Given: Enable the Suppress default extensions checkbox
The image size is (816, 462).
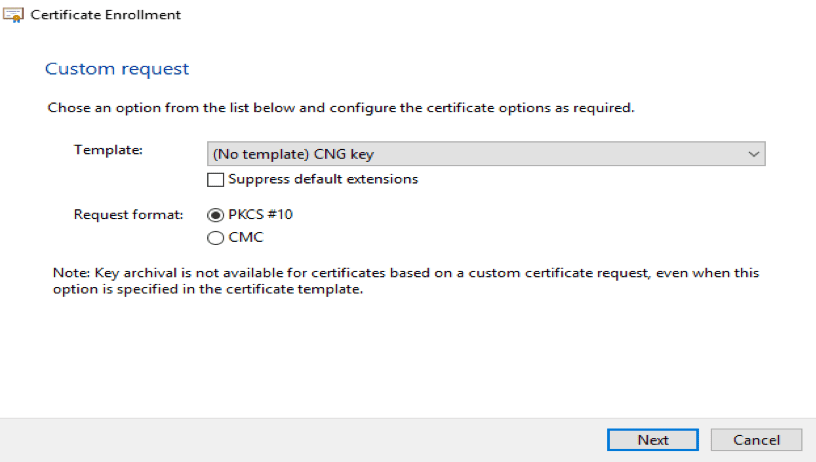Looking at the screenshot, I should pos(215,180).
